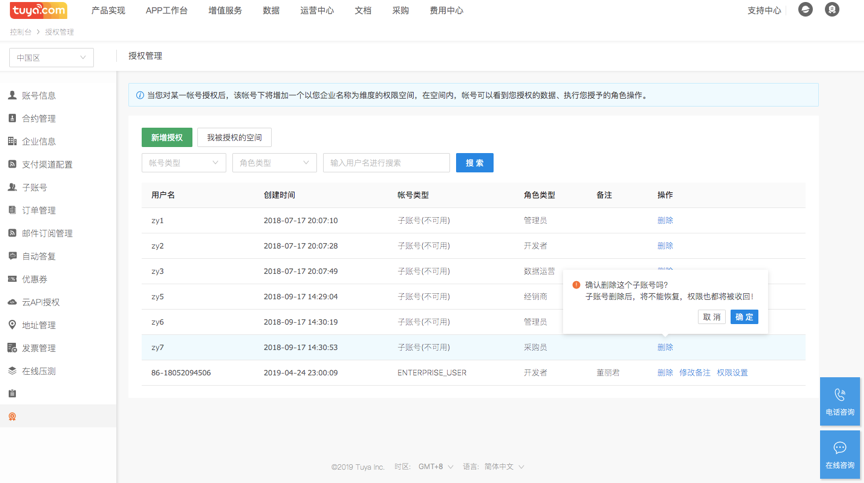
Task: Click the 创建时间 column header
Action: (279, 195)
